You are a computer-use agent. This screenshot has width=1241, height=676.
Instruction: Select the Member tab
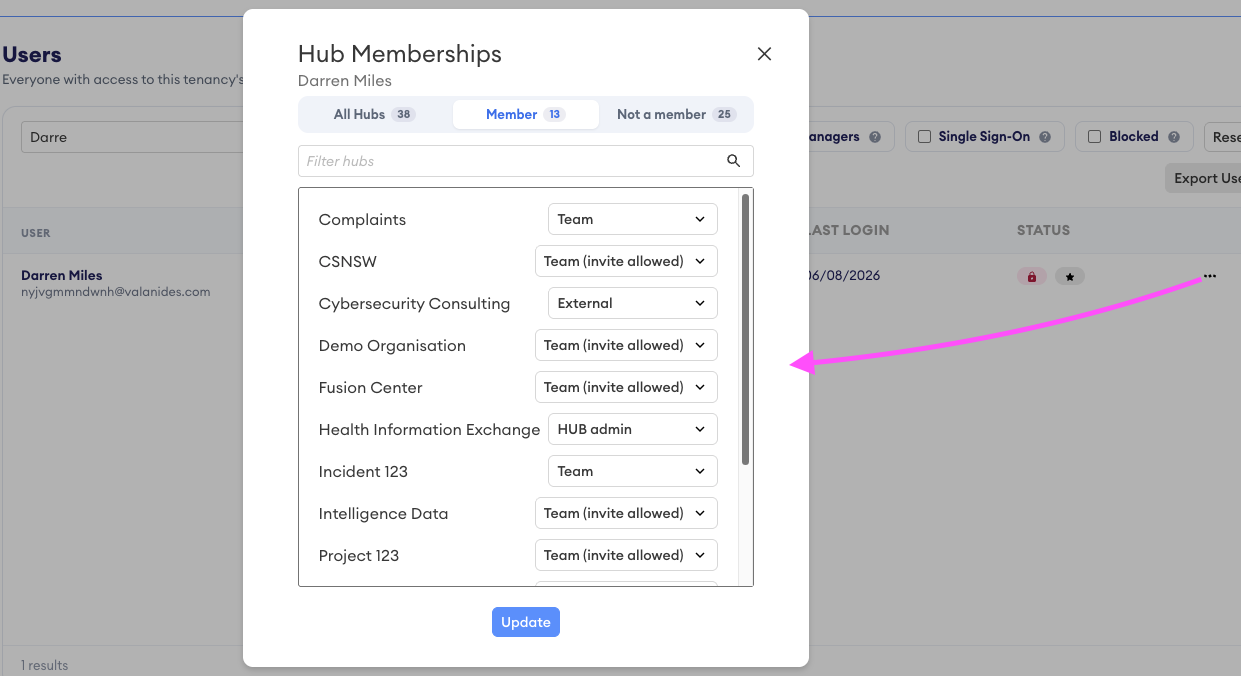click(526, 114)
